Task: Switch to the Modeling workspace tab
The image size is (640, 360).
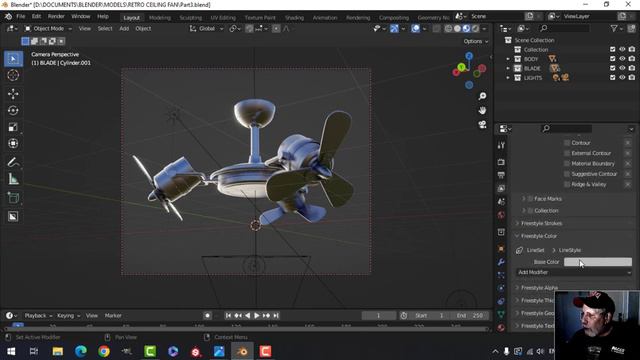Action: point(160,18)
